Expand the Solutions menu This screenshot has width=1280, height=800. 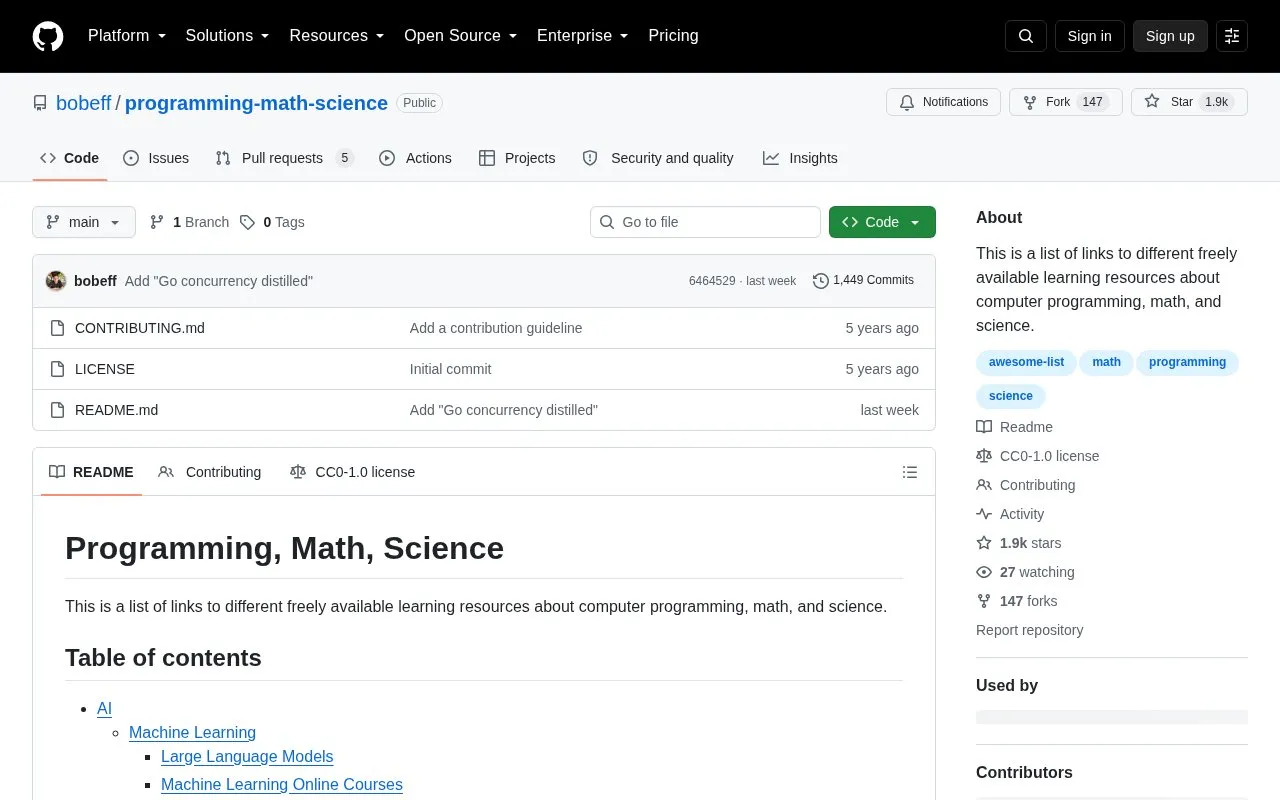[227, 36]
